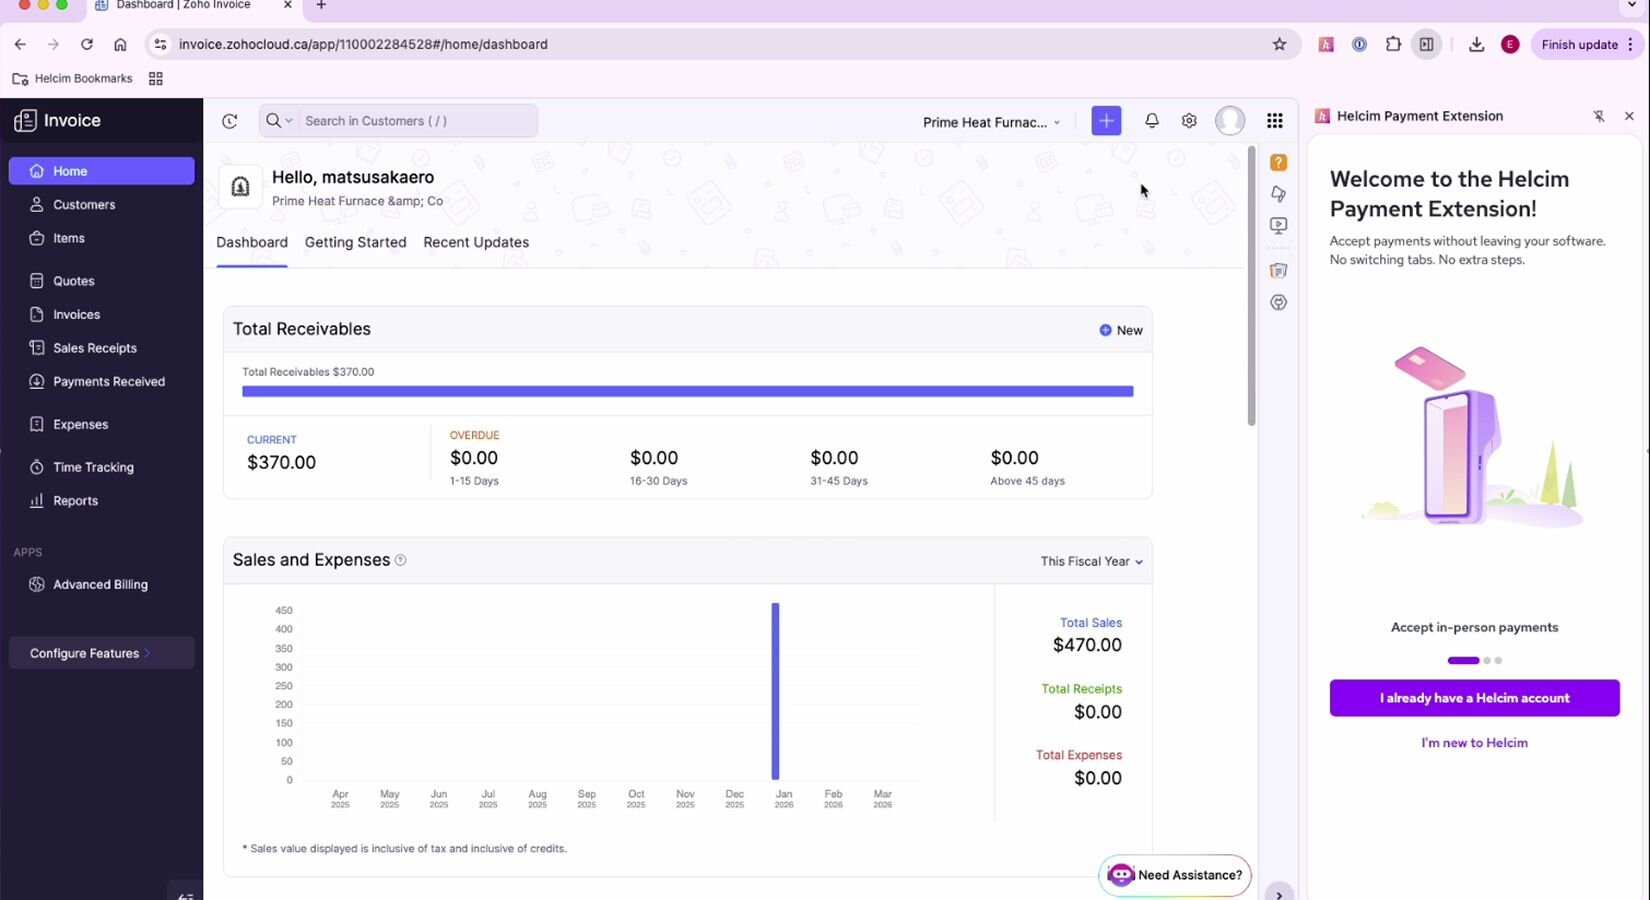Expand the This Fiscal Year dropdown

coord(1091,561)
